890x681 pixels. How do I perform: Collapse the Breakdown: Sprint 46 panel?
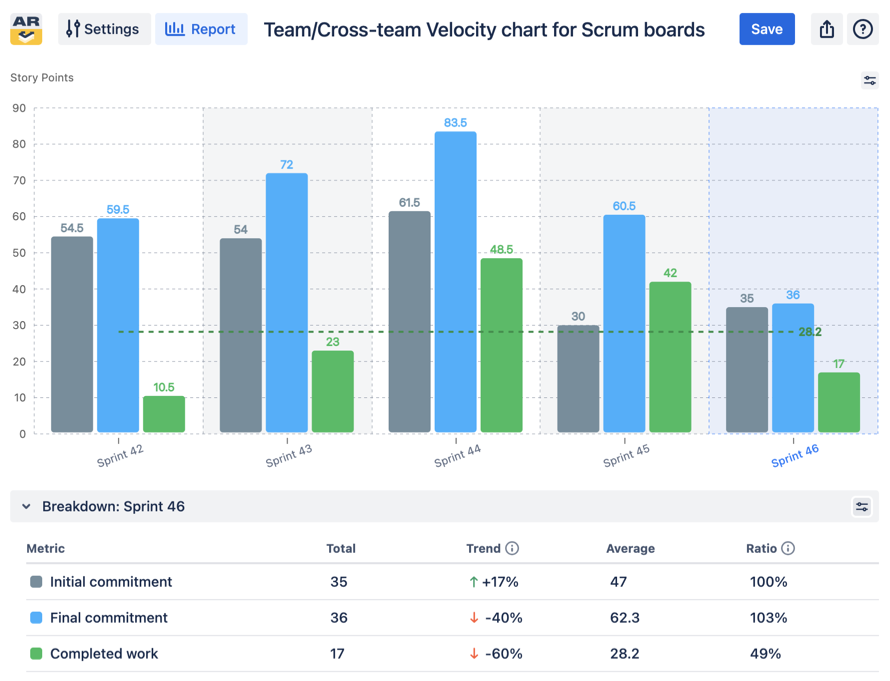[26, 507]
